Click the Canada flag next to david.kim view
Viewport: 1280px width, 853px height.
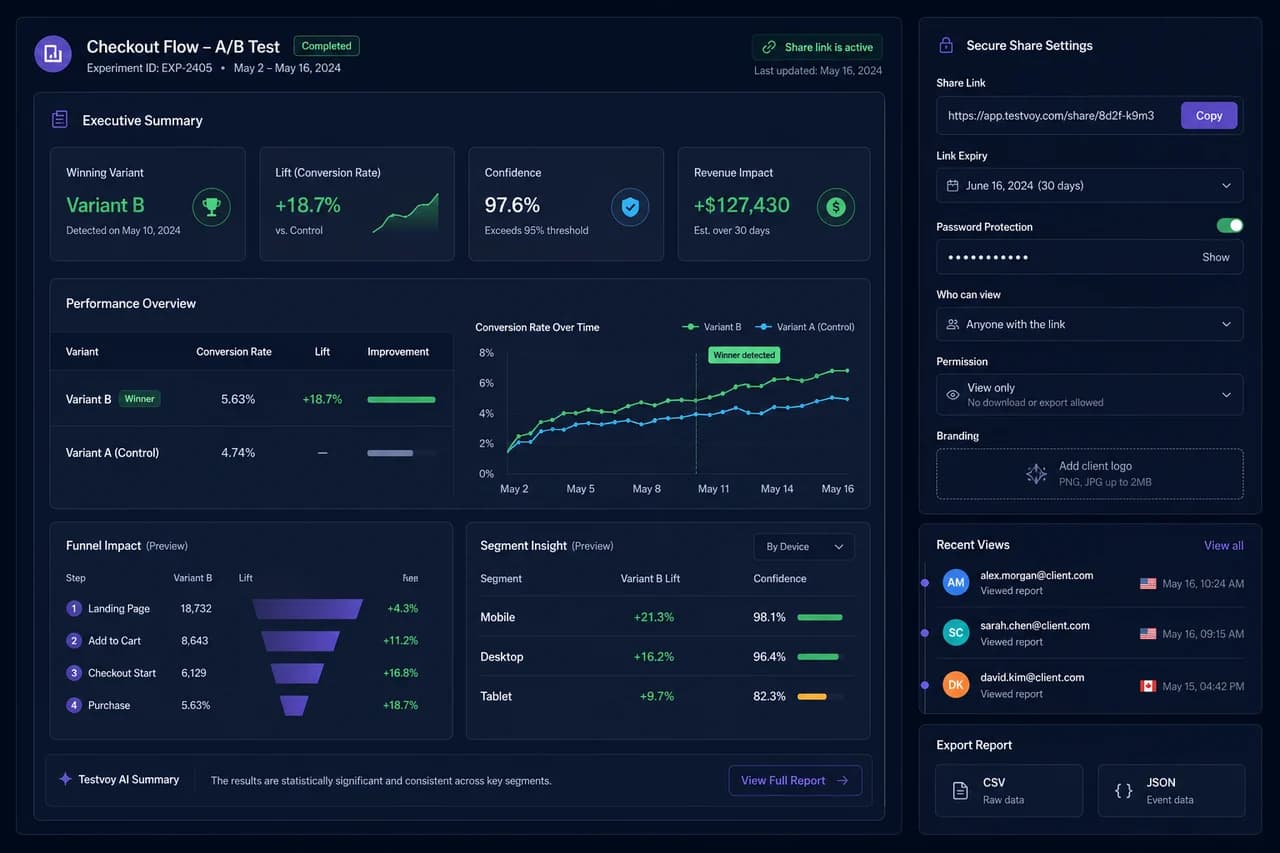[1148, 686]
